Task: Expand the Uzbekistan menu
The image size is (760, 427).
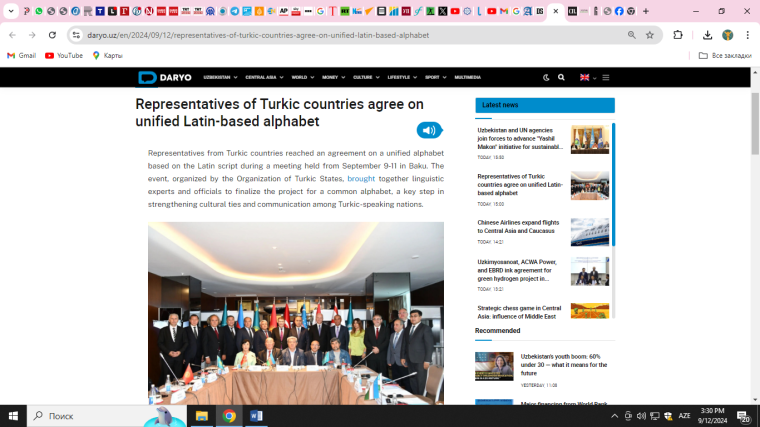Action: (221, 78)
